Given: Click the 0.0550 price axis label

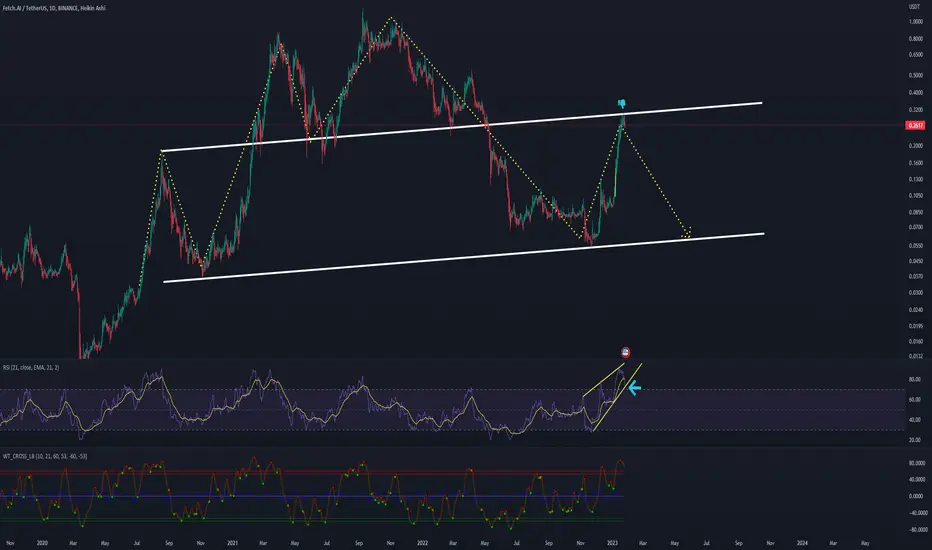Looking at the screenshot, I should [x=916, y=245].
